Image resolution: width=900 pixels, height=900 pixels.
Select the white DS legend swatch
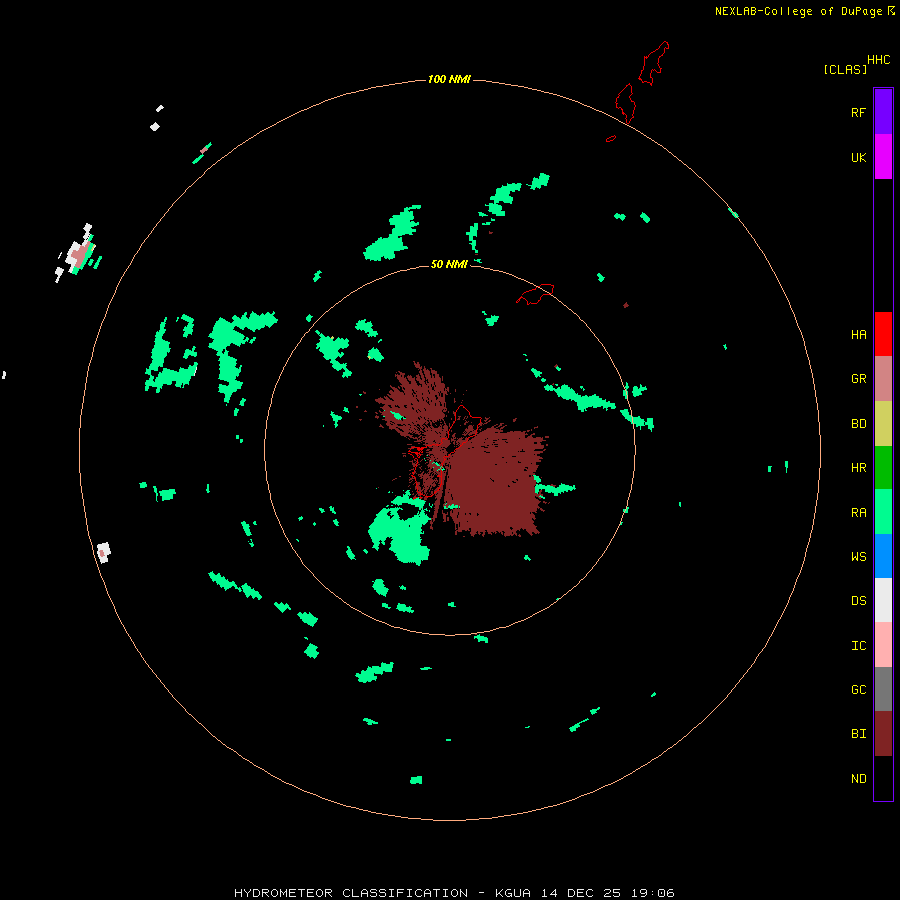click(x=883, y=600)
